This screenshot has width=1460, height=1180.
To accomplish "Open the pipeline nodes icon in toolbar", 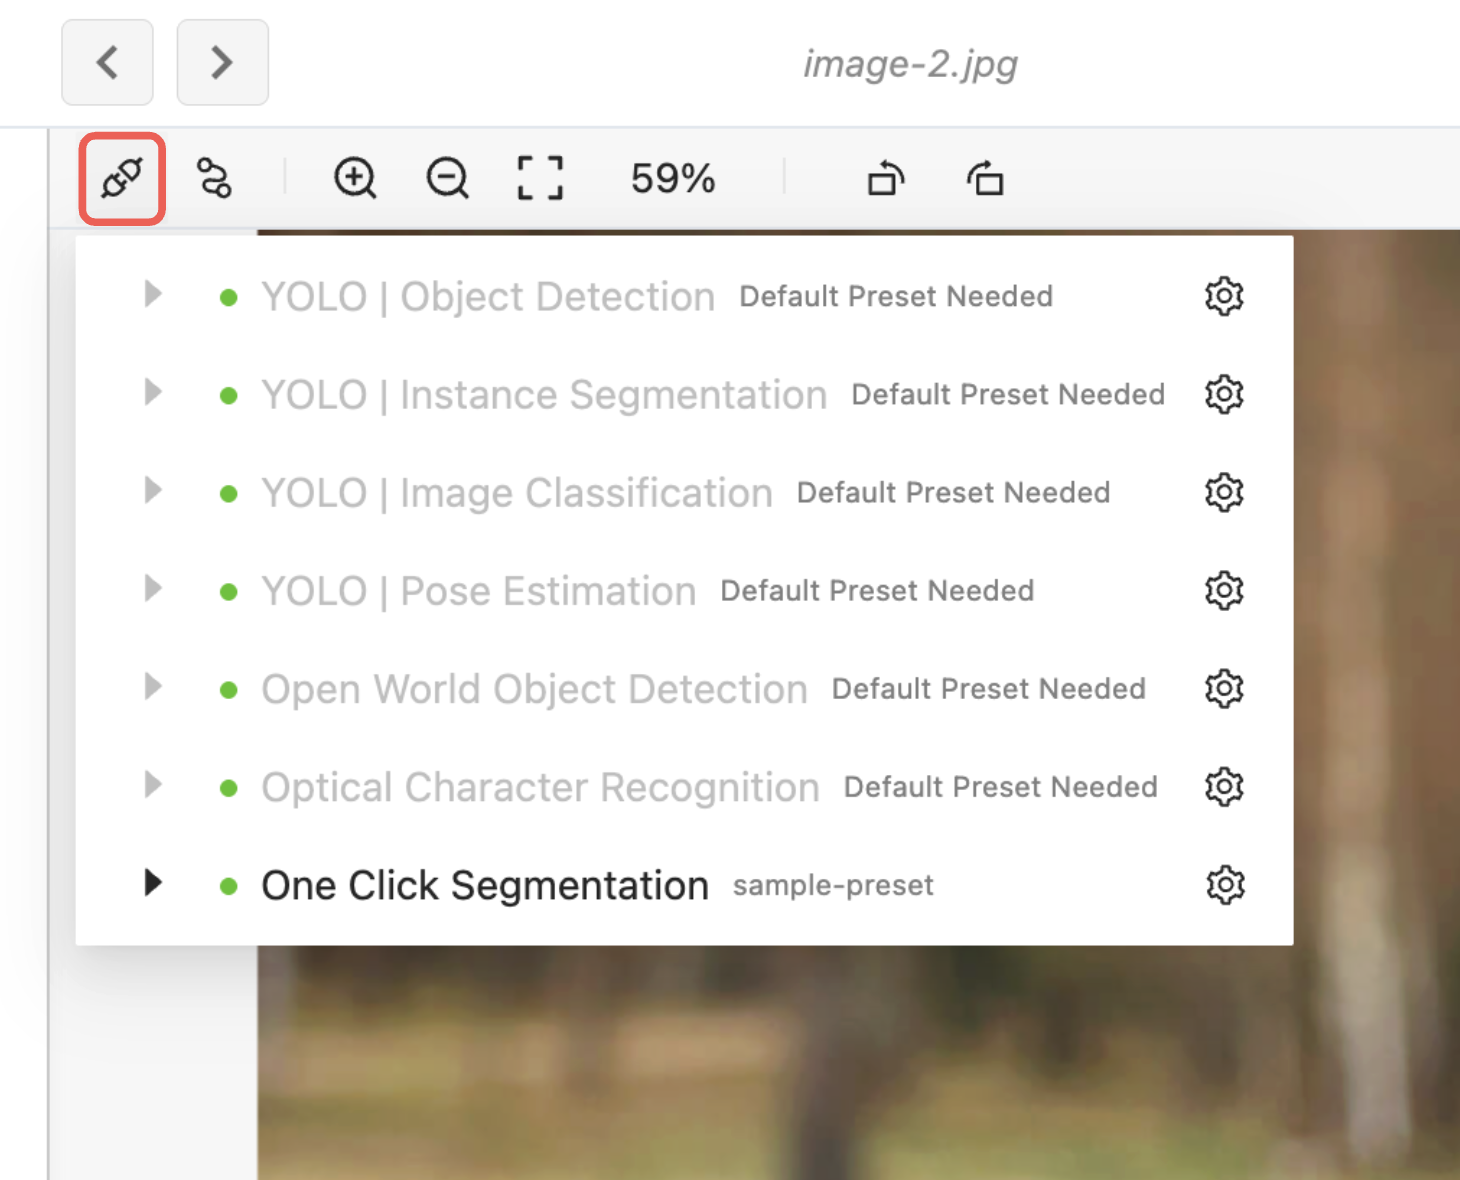I will point(214,179).
